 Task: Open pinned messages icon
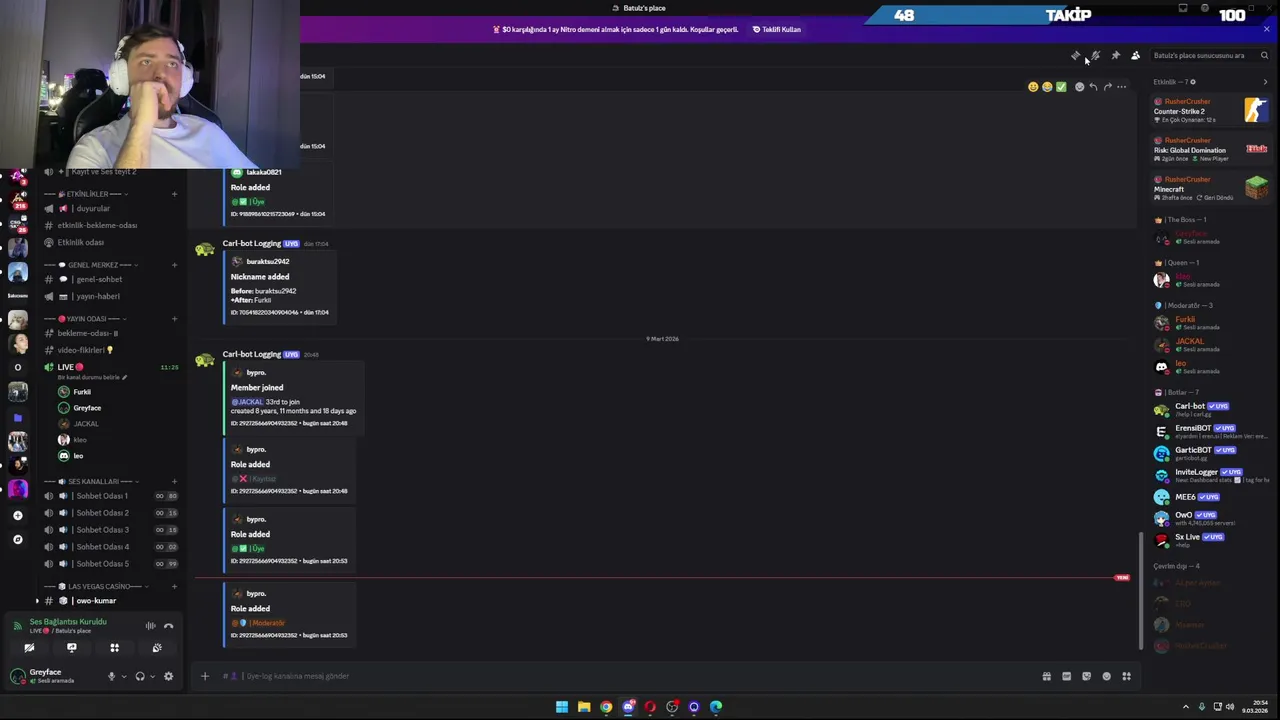point(1116,56)
